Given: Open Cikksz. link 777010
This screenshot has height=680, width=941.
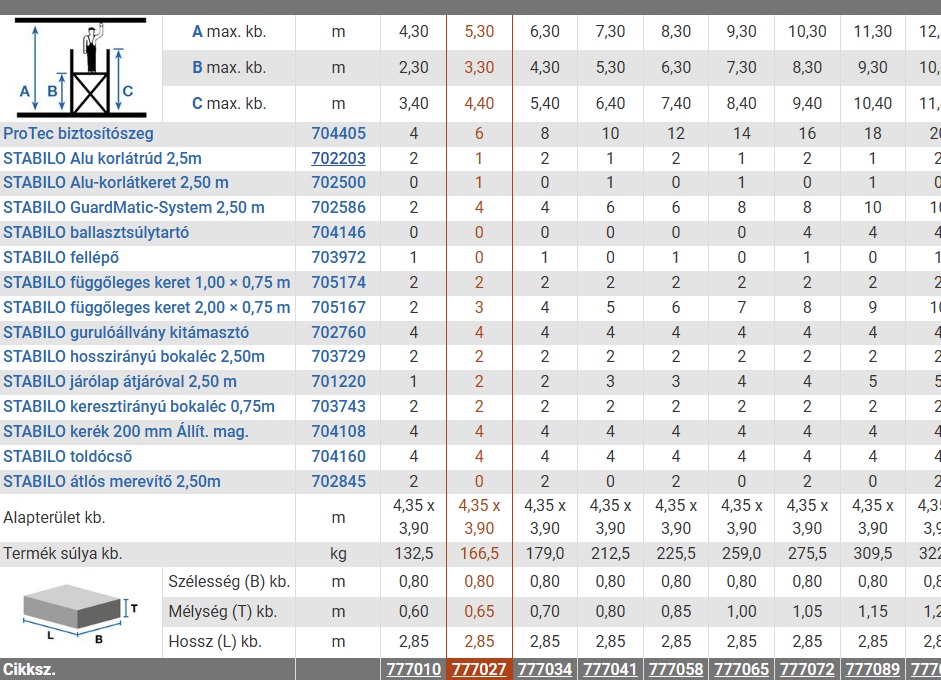Looking at the screenshot, I should [x=413, y=669].
